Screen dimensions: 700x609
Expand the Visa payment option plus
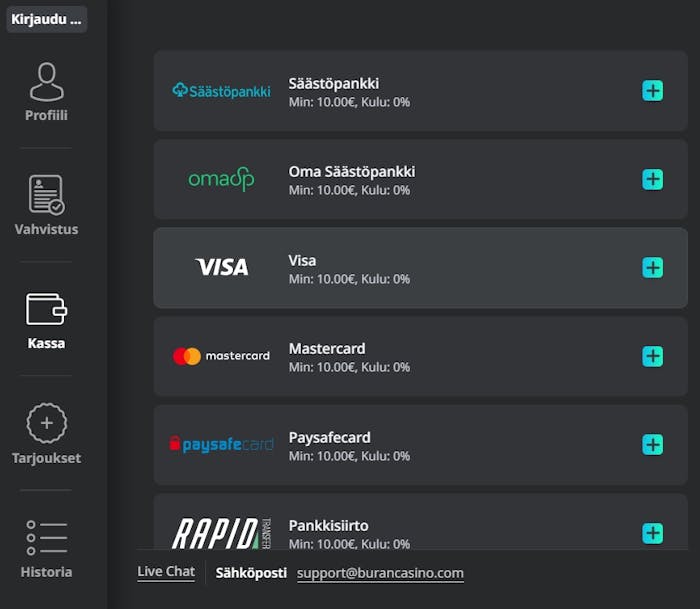coord(652,268)
